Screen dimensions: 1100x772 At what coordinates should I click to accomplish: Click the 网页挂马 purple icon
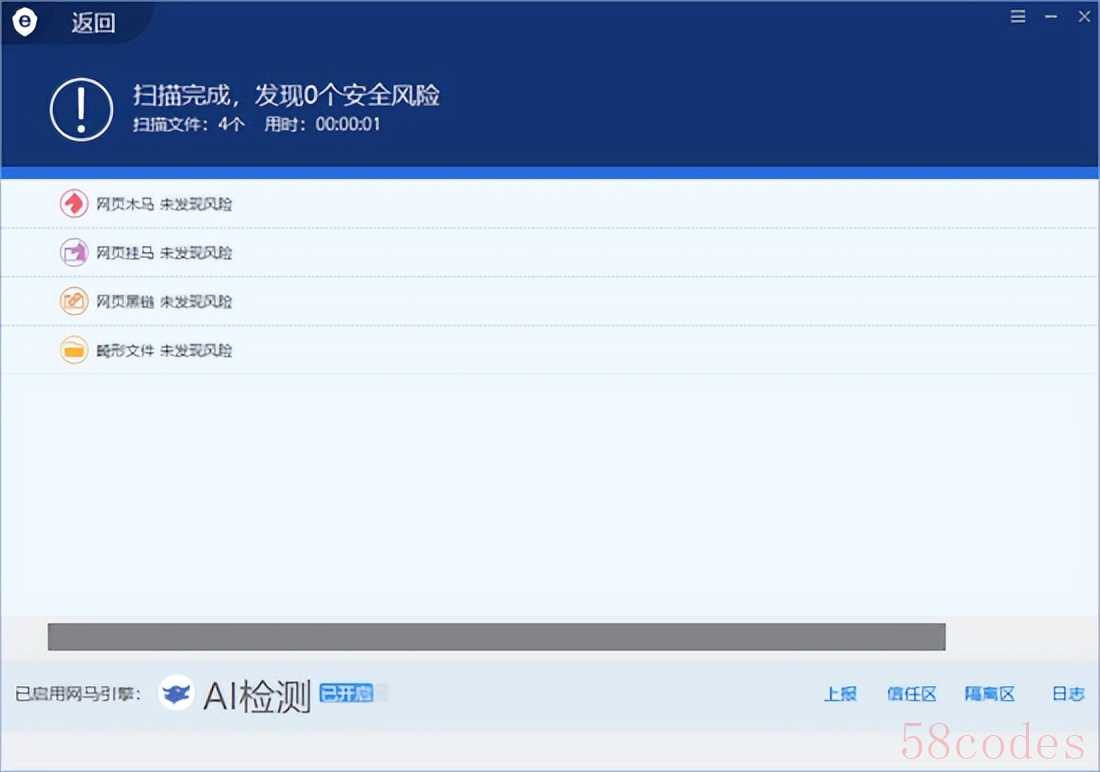point(74,253)
